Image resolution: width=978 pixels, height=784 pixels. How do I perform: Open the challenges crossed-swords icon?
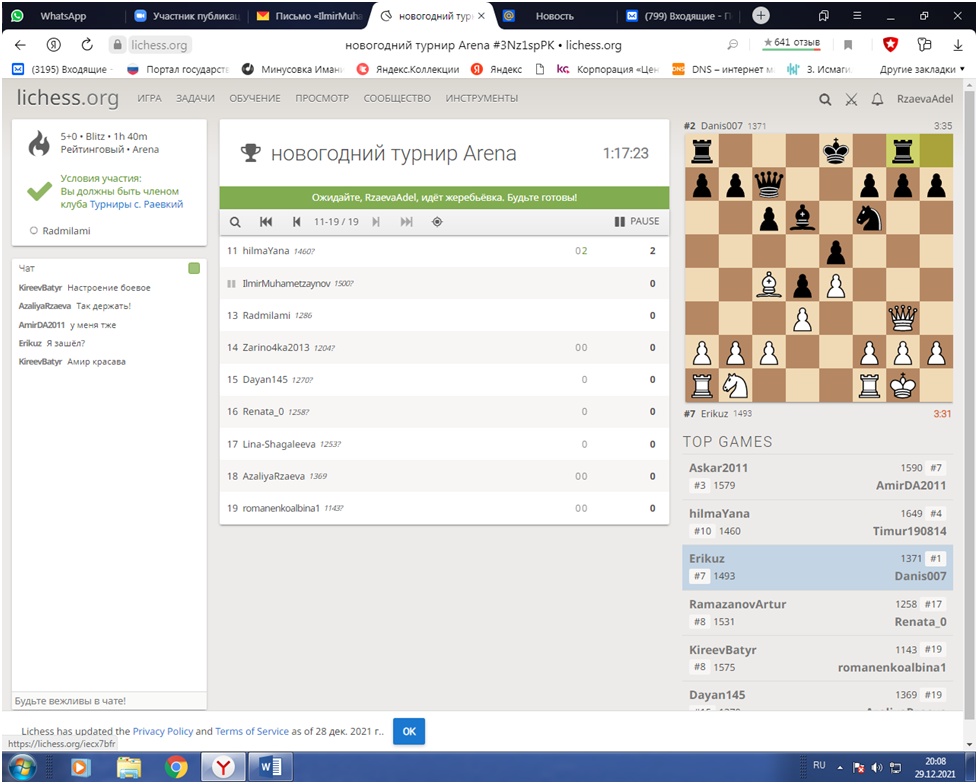tap(851, 99)
